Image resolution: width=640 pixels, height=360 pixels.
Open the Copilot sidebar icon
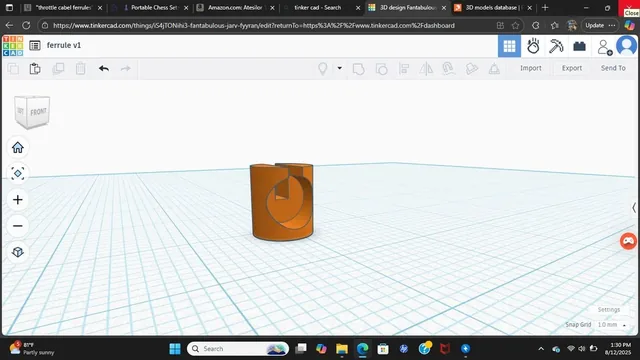(630, 25)
